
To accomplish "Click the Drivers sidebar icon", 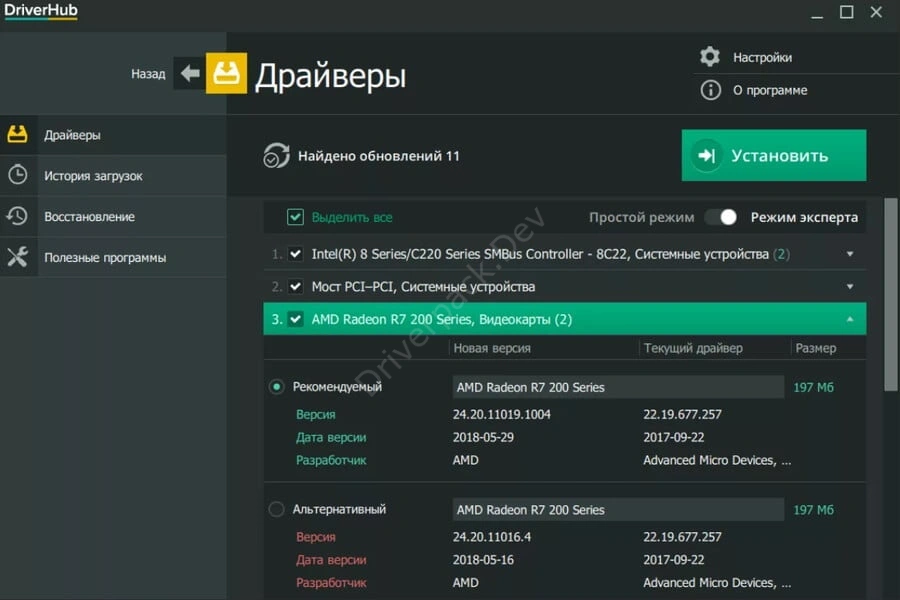I will click(17, 134).
